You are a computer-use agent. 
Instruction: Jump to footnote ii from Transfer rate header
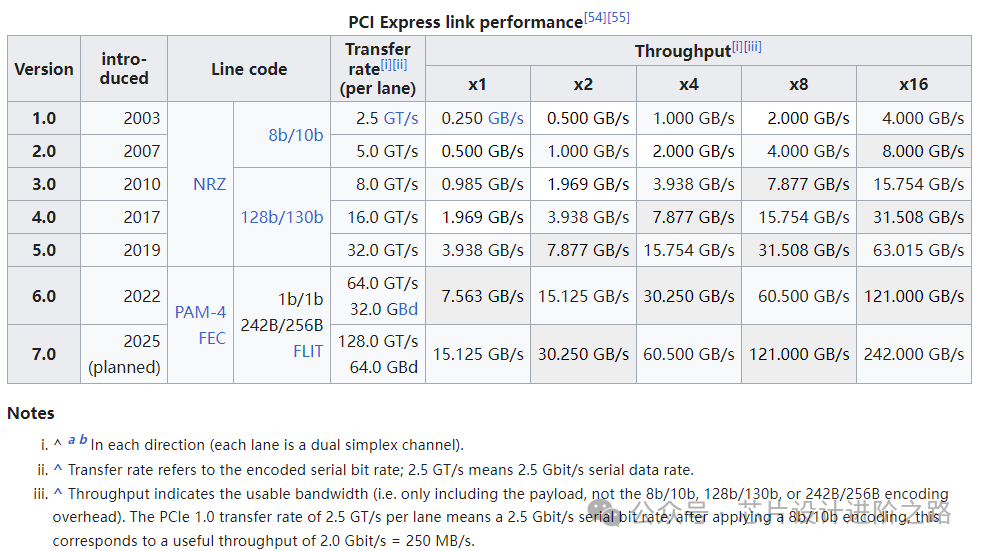pyautogui.click(x=400, y=65)
